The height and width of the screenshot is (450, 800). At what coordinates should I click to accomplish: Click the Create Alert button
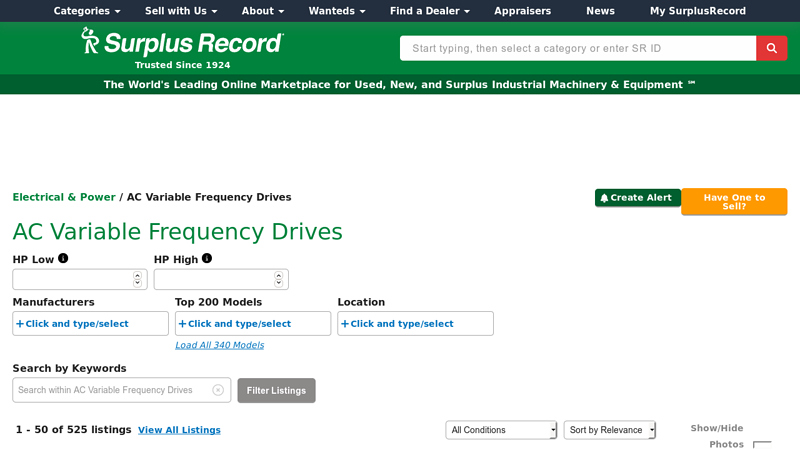(x=638, y=197)
